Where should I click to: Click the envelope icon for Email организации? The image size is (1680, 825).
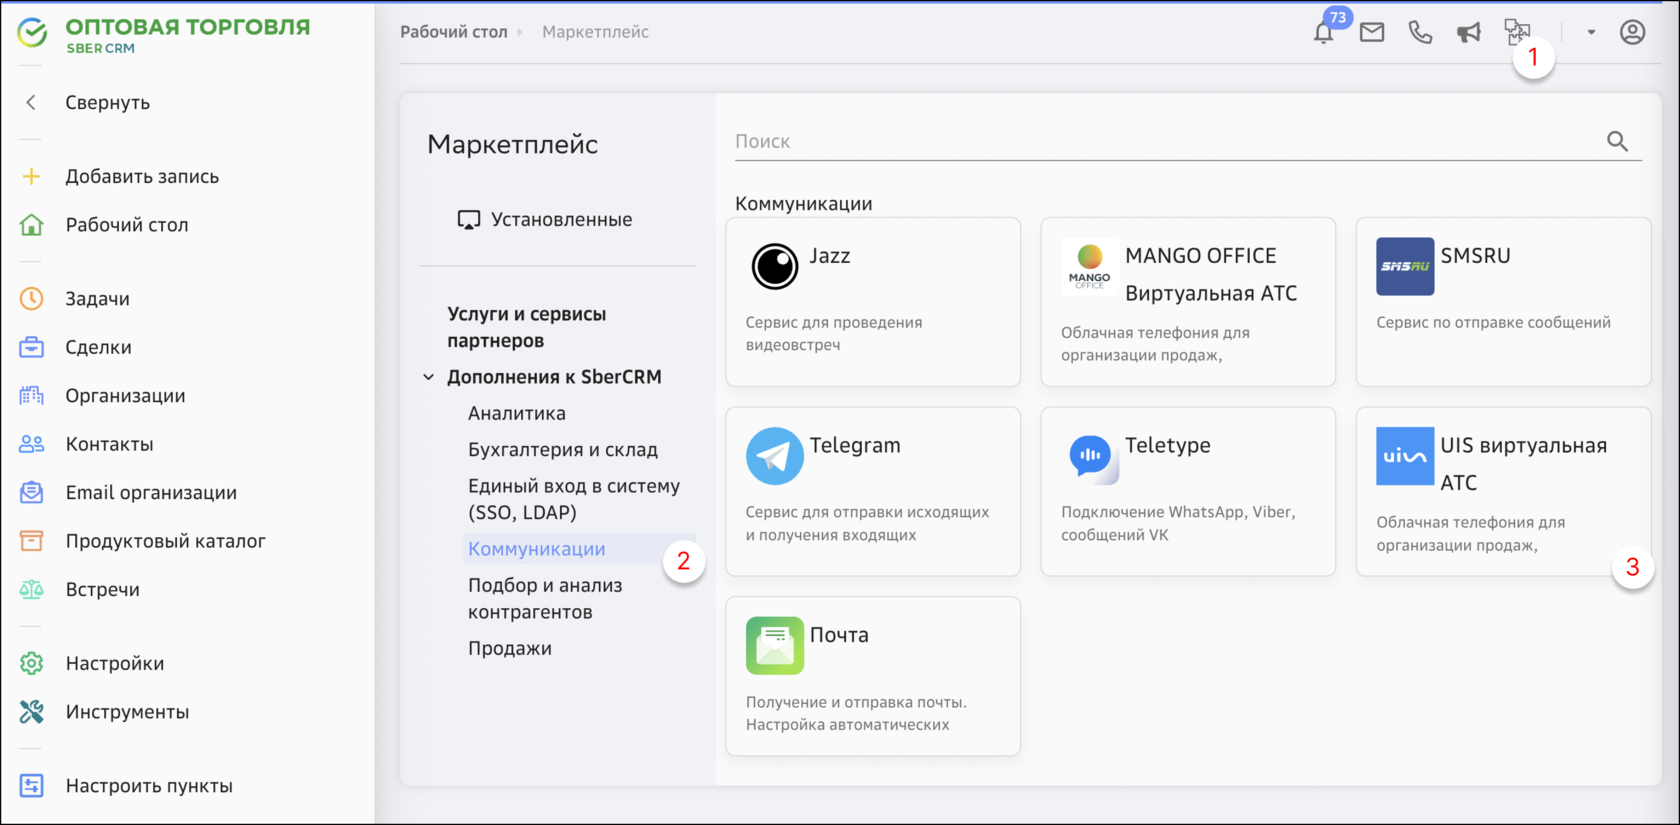[x=31, y=492]
